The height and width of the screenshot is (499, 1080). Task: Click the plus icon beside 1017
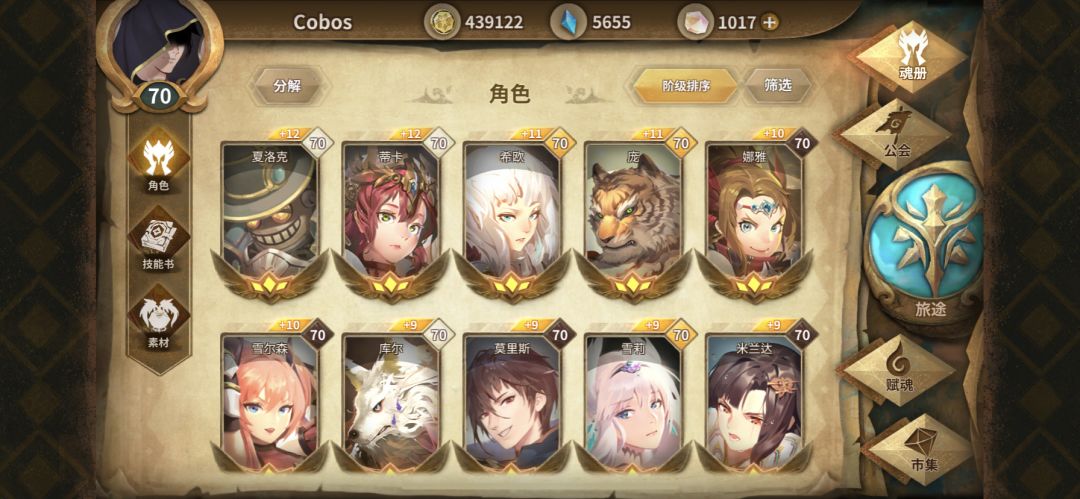[770, 22]
